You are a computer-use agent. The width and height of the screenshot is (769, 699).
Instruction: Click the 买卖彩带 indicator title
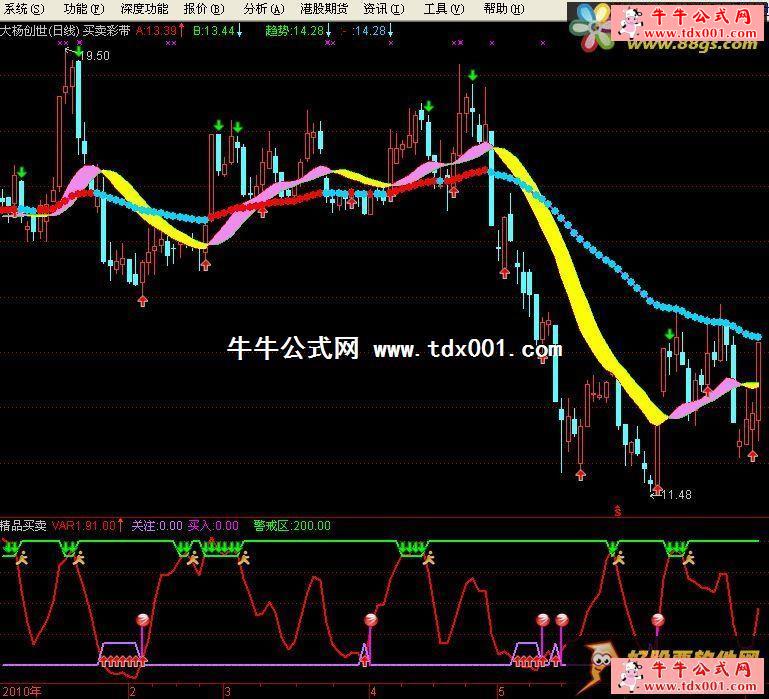[x=107, y=30]
